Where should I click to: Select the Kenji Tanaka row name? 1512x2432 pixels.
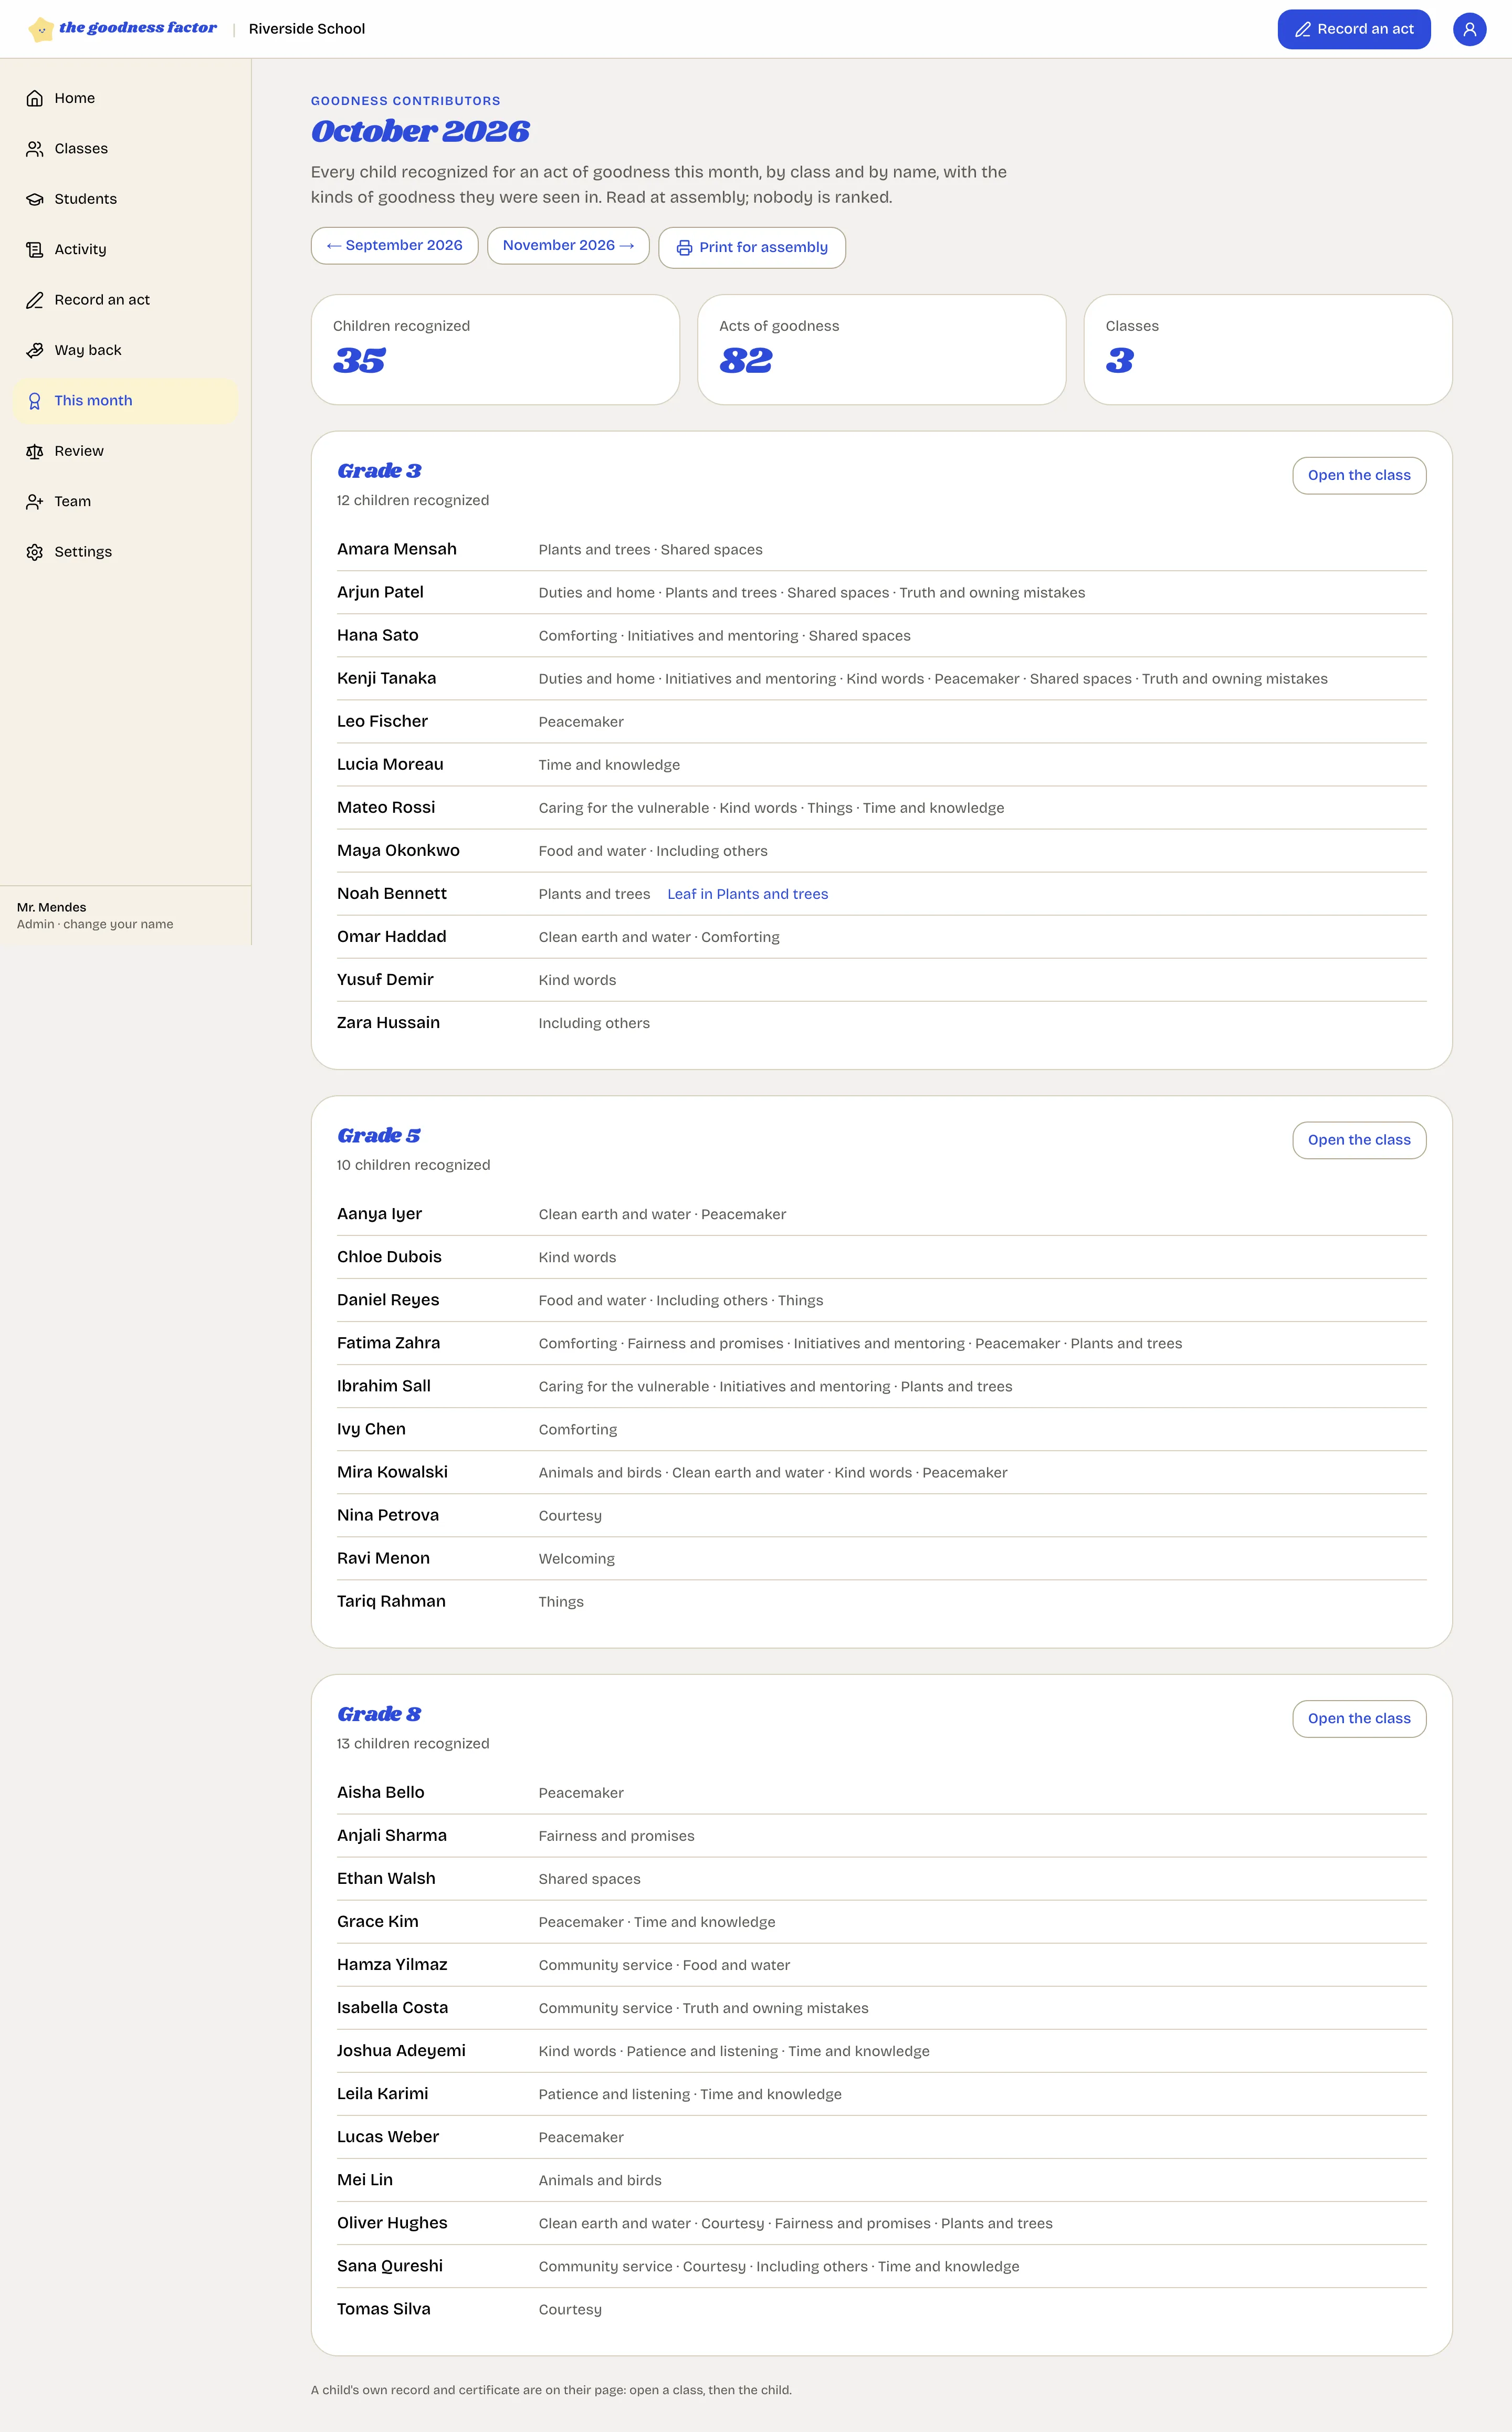click(x=386, y=678)
